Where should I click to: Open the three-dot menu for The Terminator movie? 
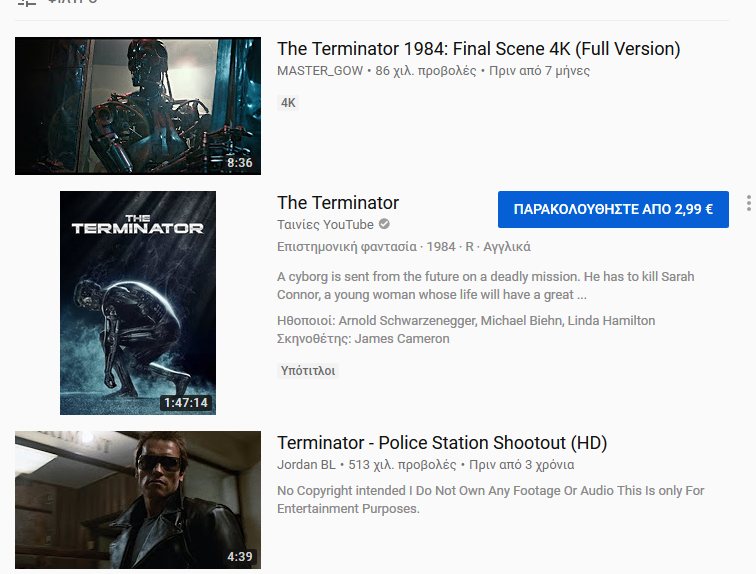pos(748,203)
